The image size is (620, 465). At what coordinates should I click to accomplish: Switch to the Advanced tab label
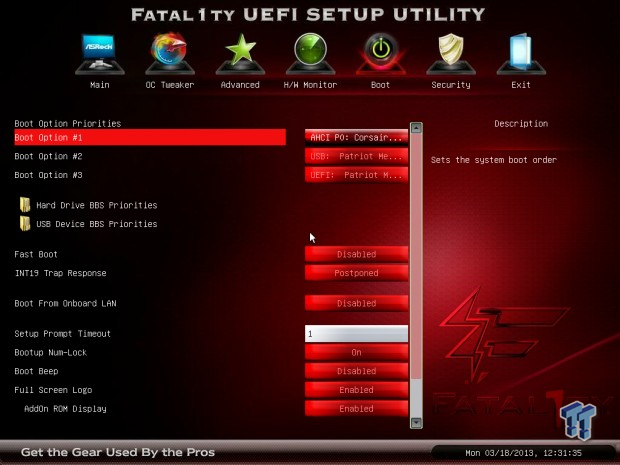tap(240, 85)
